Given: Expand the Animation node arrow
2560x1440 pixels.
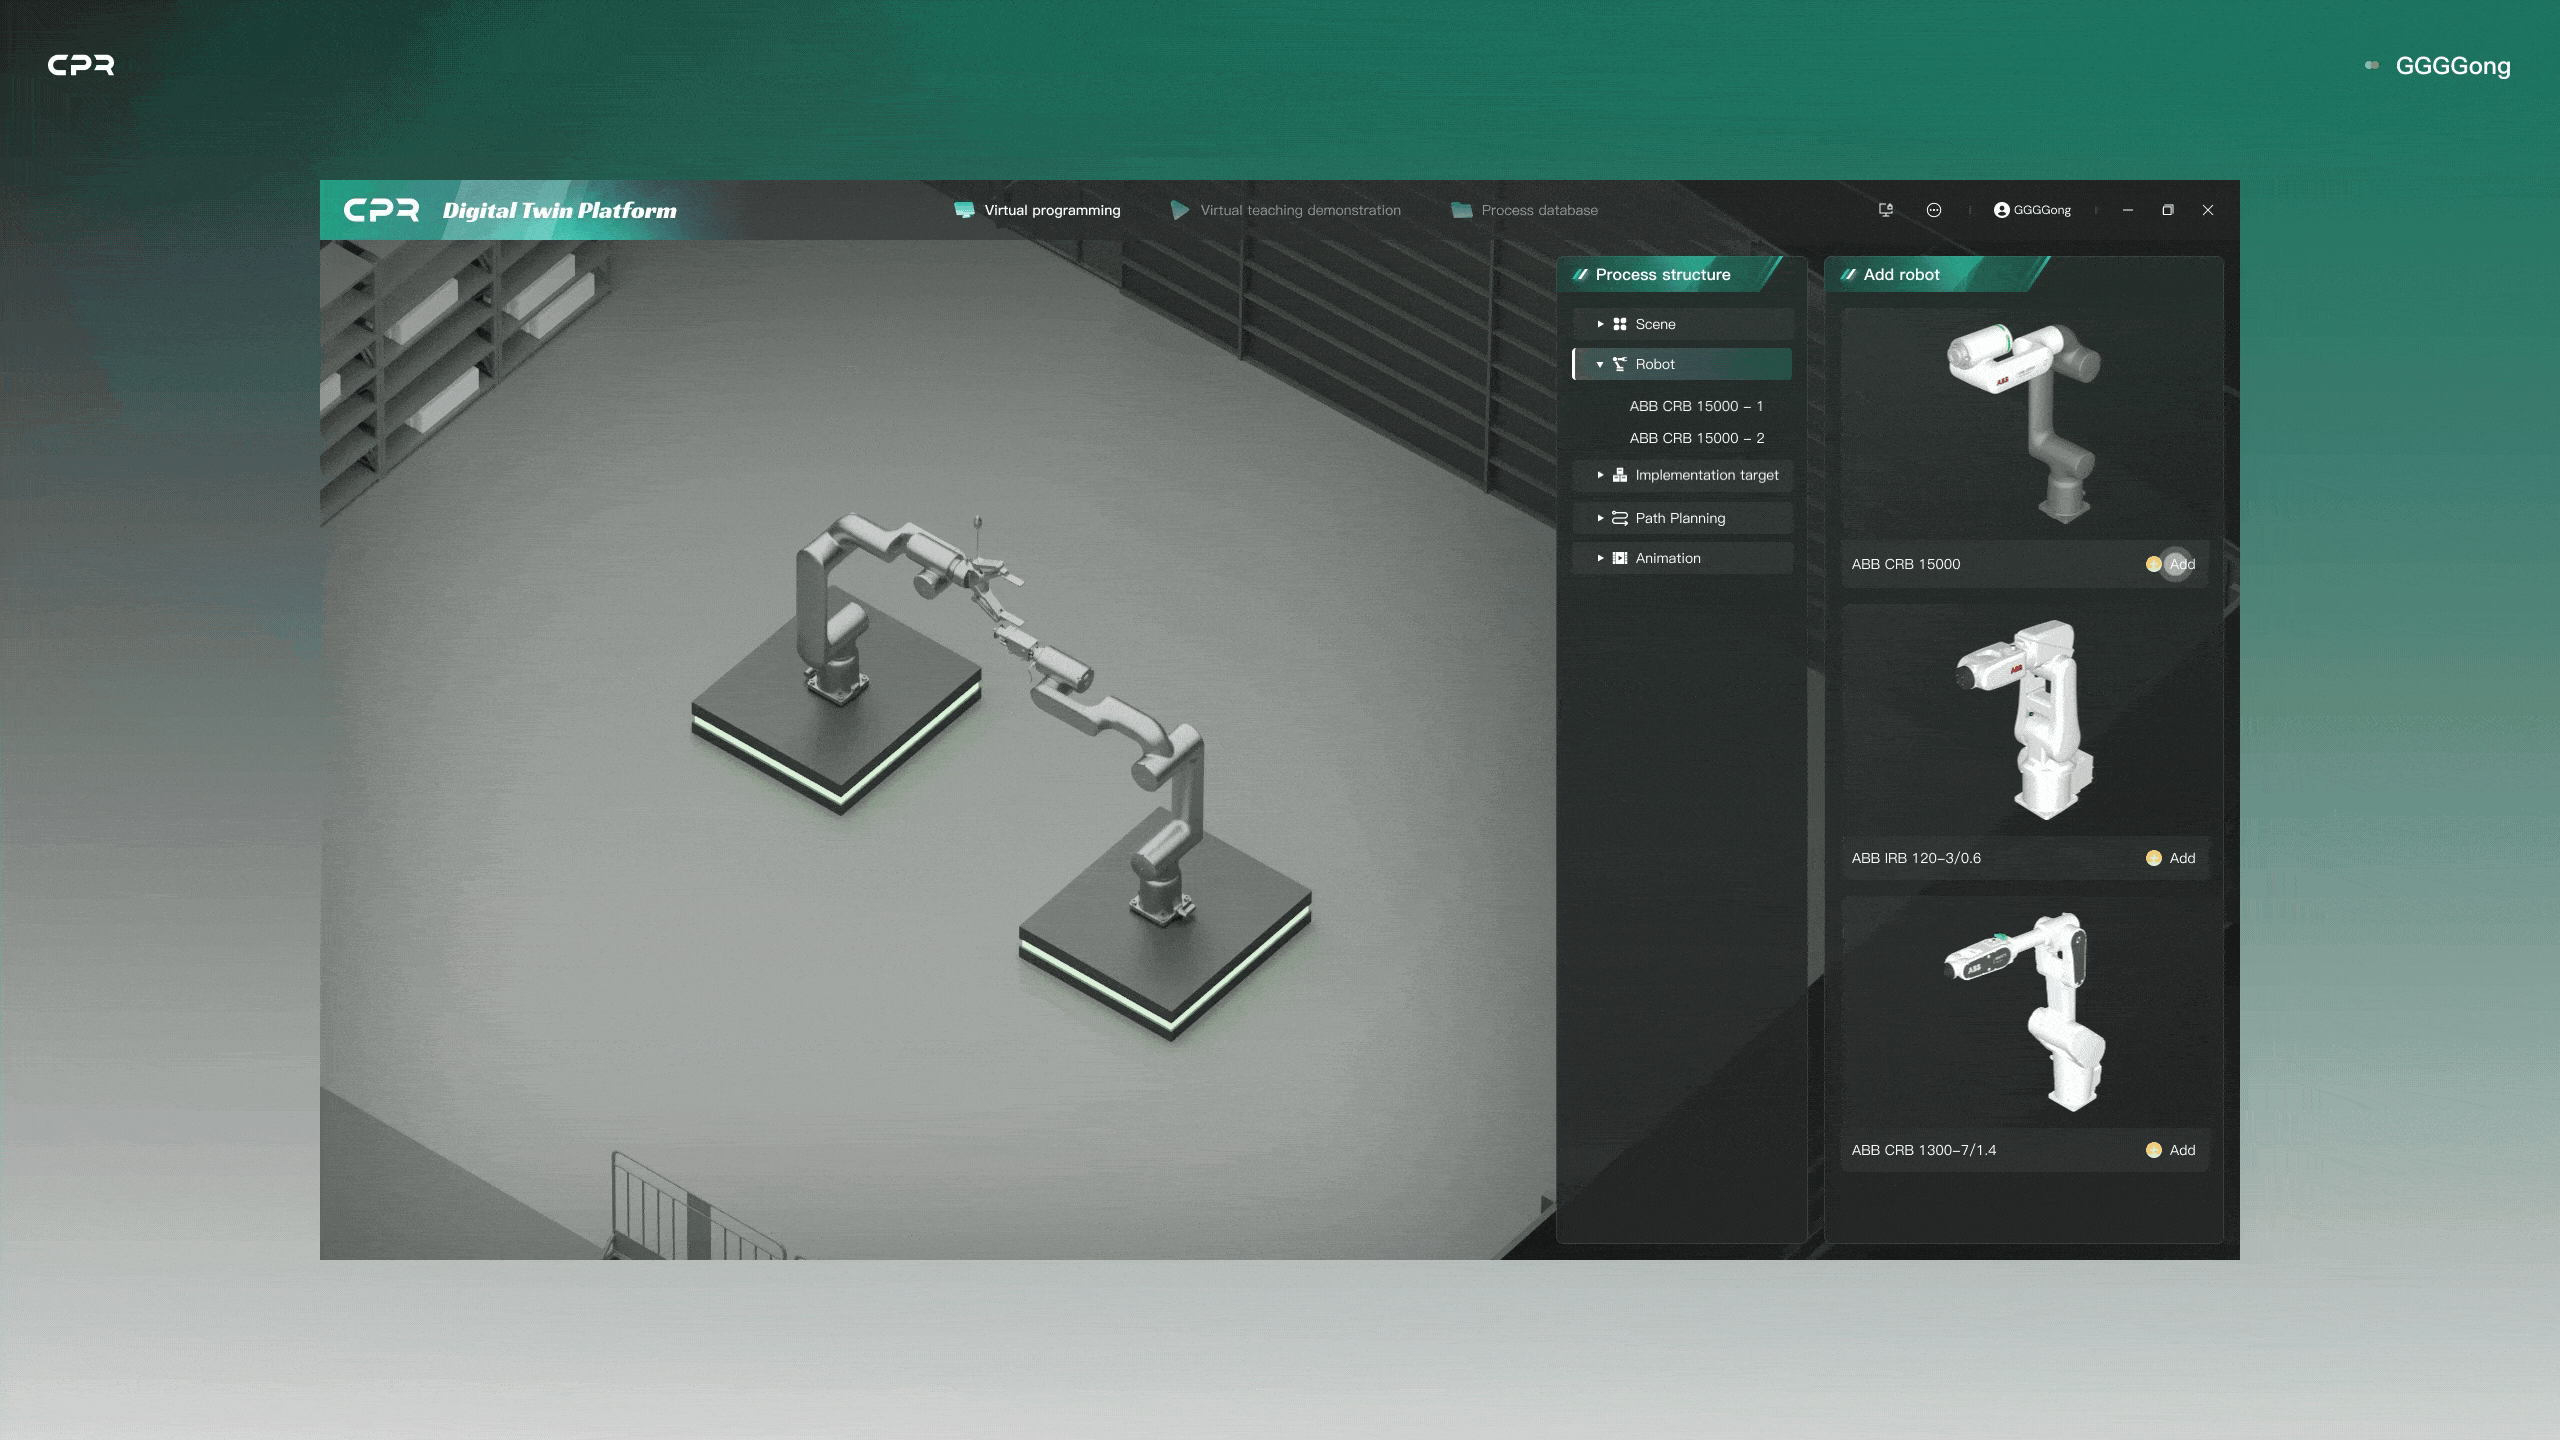Looking at the screenshot, I should click(x=1600, y=558).
